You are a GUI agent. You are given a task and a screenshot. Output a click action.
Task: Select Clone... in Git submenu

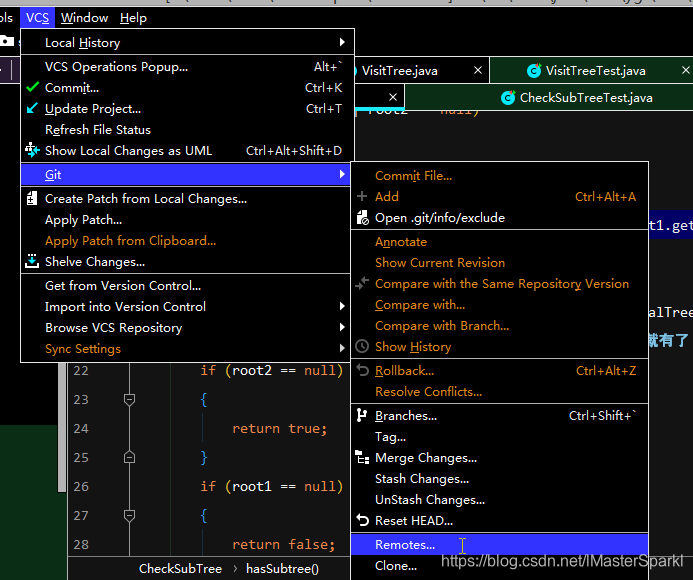[x=499, y=566]
